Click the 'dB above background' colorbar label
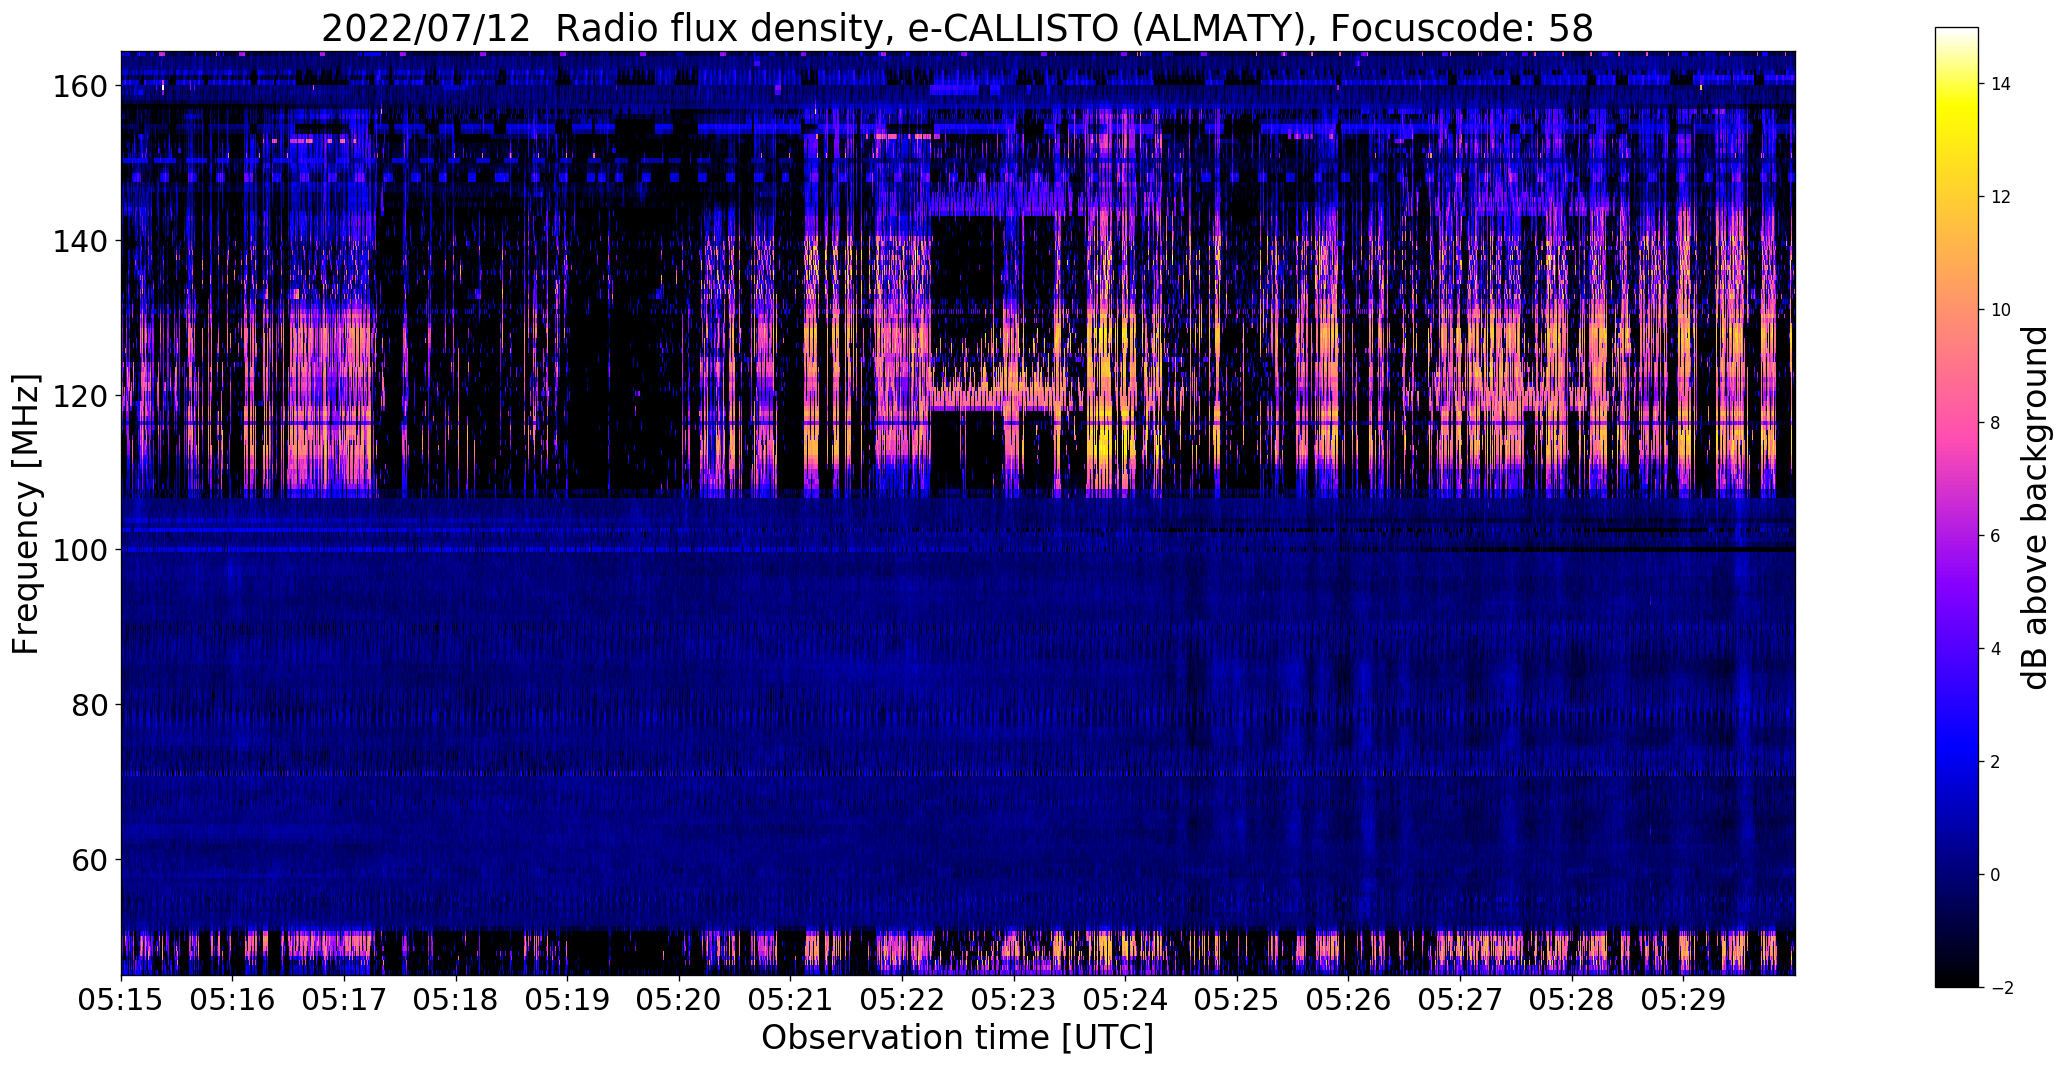This screenshot has height=1067, width=2066. (x=2035, y=508)
